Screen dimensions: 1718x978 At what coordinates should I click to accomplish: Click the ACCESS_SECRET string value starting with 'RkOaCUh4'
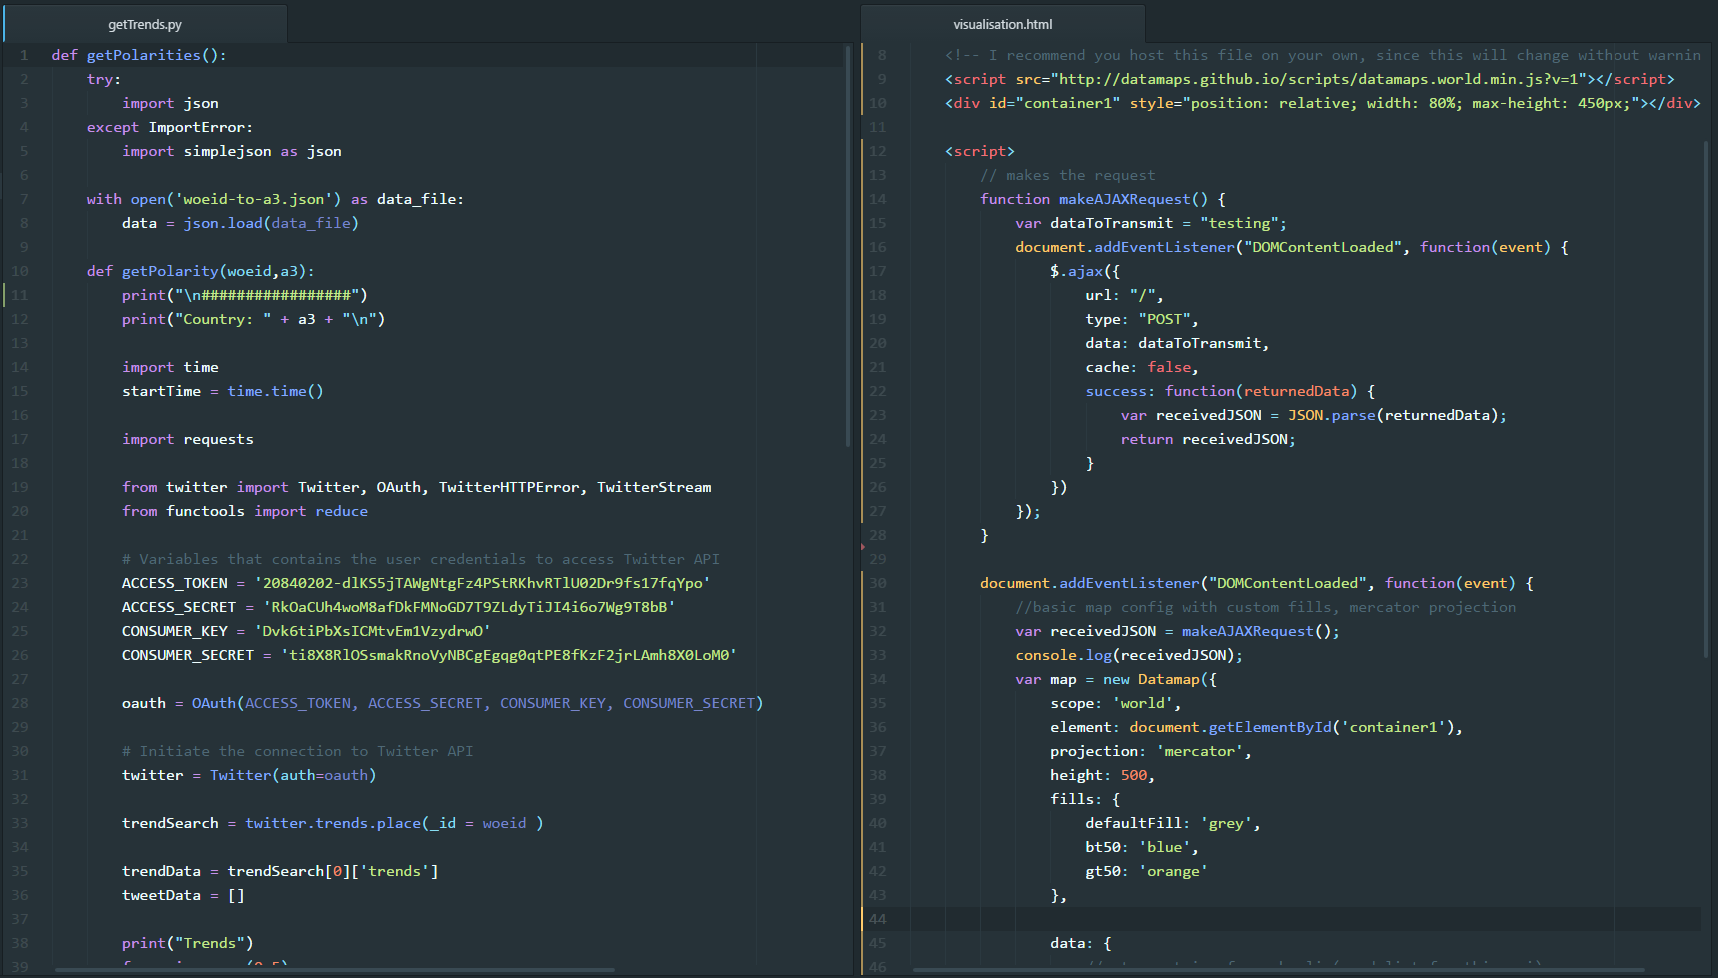coord(469,607)
